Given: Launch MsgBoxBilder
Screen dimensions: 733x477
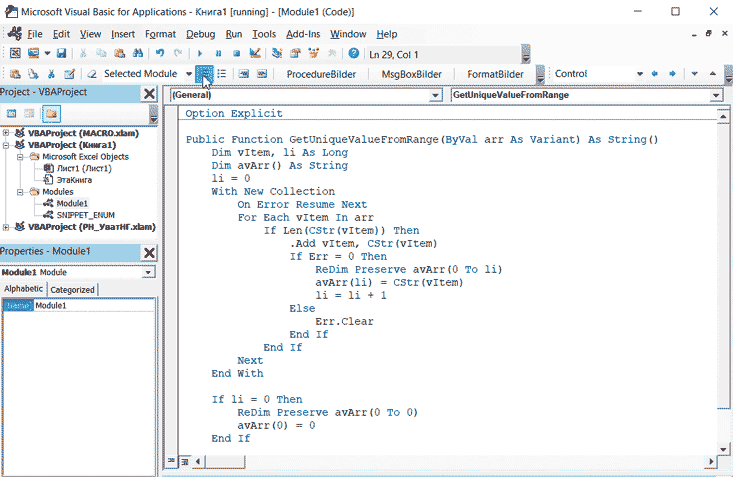Looking at the screenshot, I should point(411,74).
